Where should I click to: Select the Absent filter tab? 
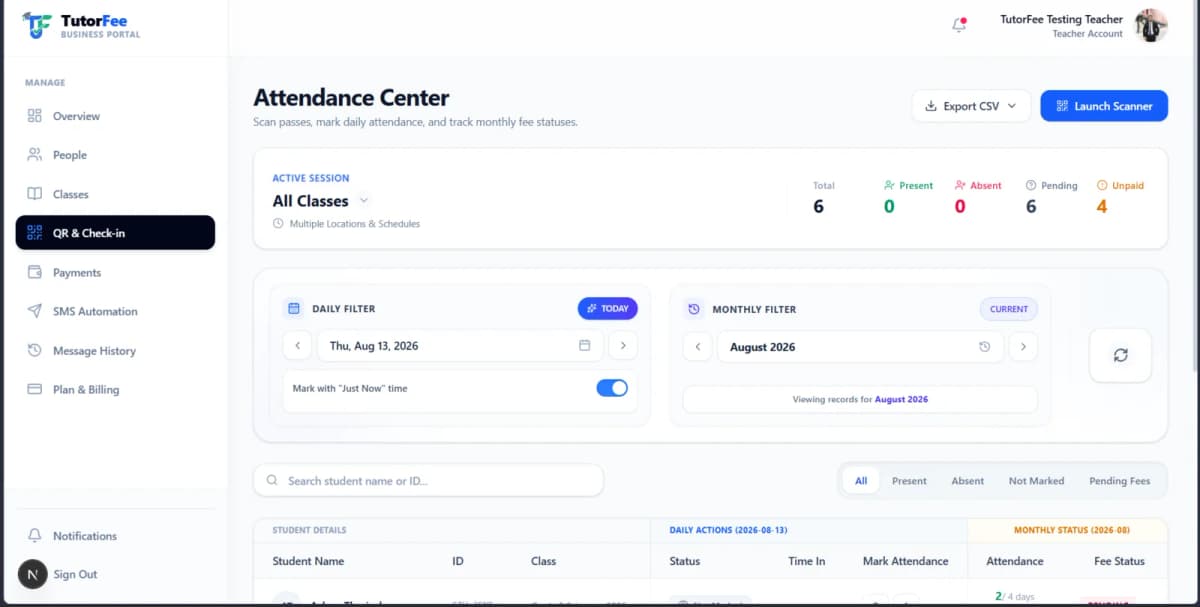point(967,481)
